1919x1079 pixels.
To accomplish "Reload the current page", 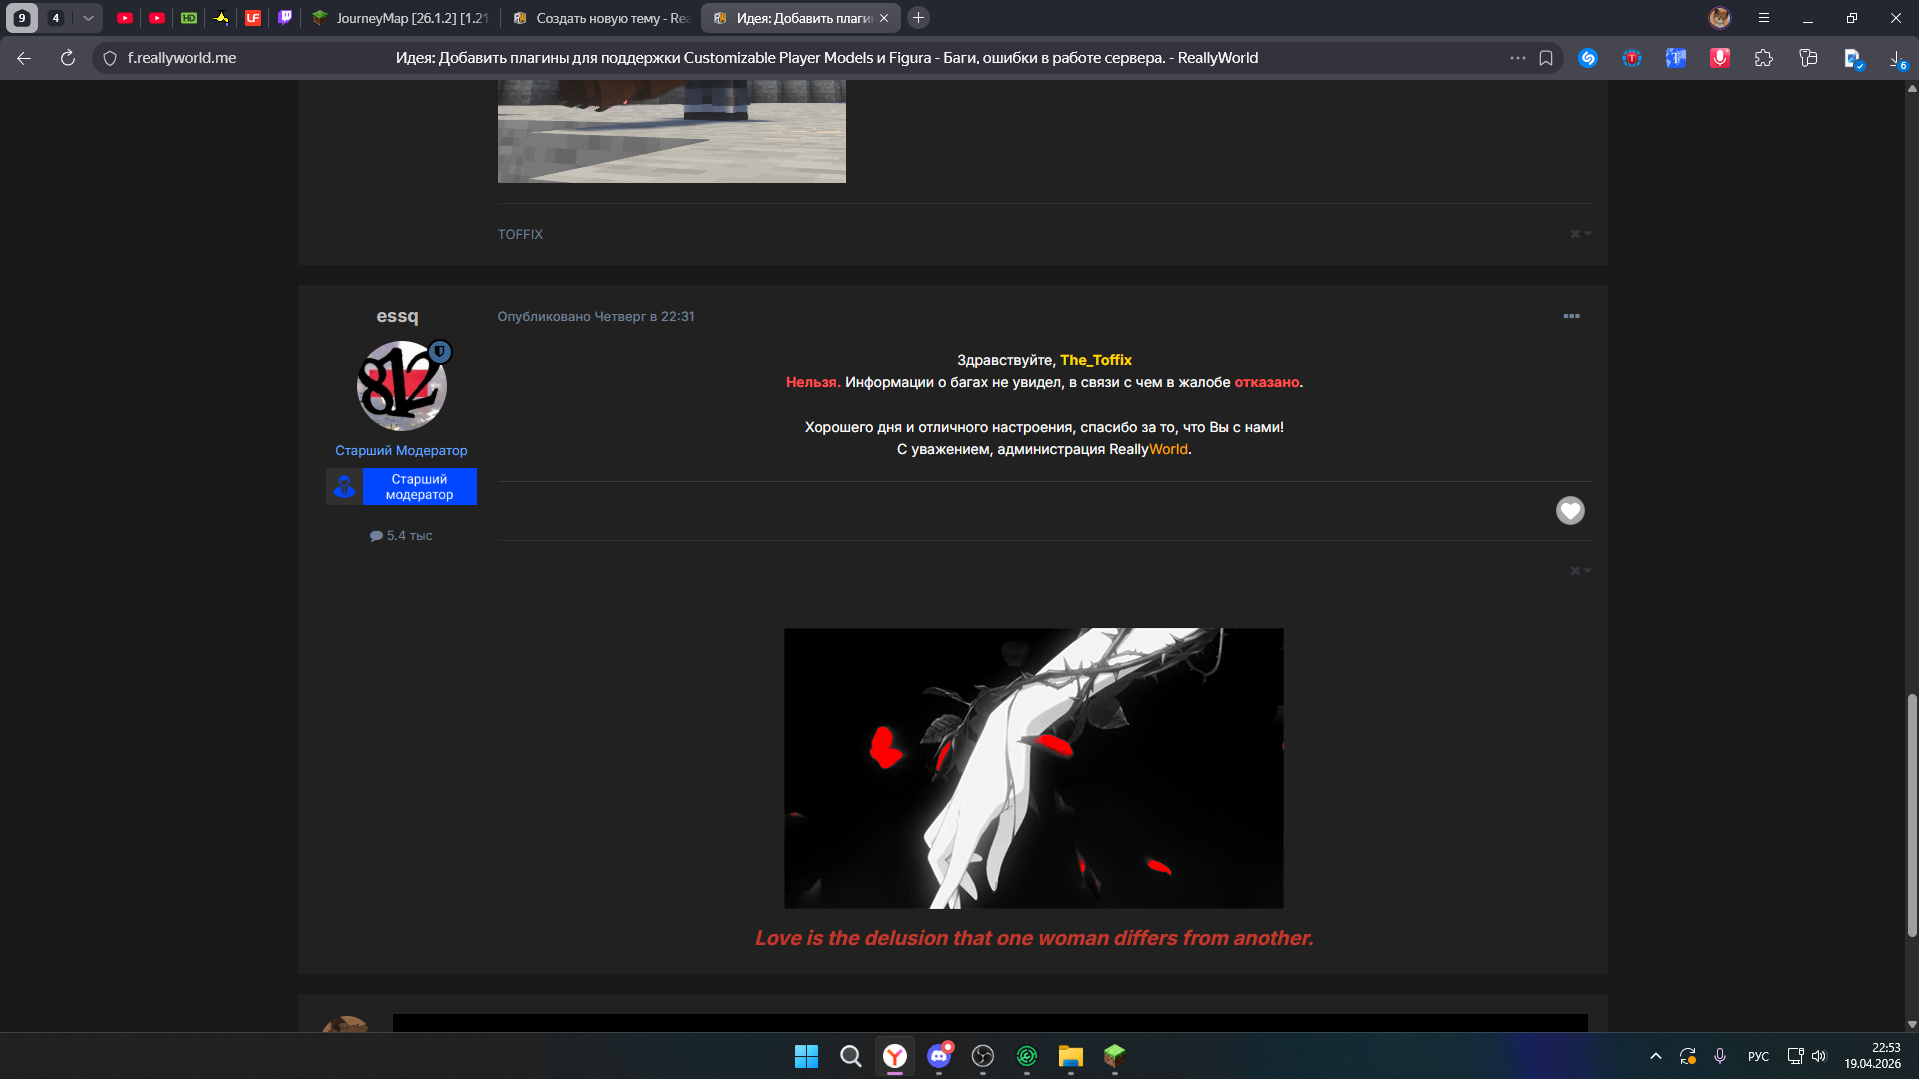I will [67, 58].
